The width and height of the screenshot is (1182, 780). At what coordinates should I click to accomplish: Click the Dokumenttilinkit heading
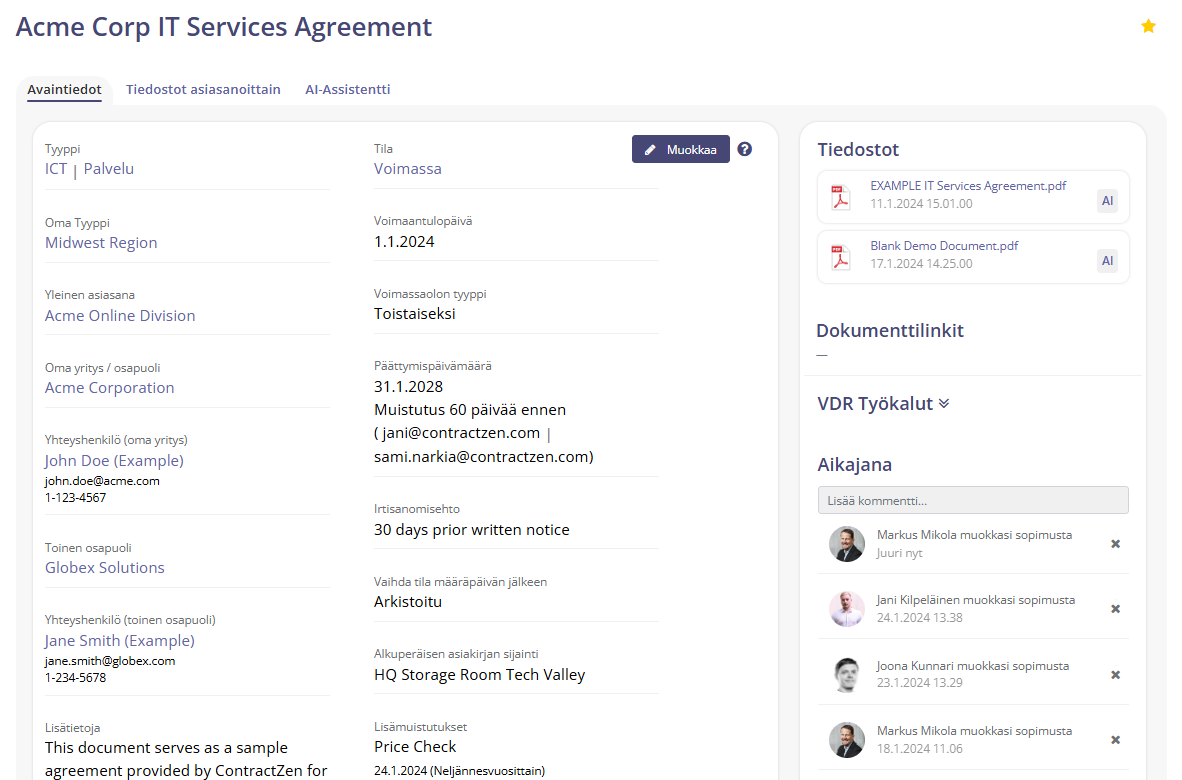pos(890,330)
